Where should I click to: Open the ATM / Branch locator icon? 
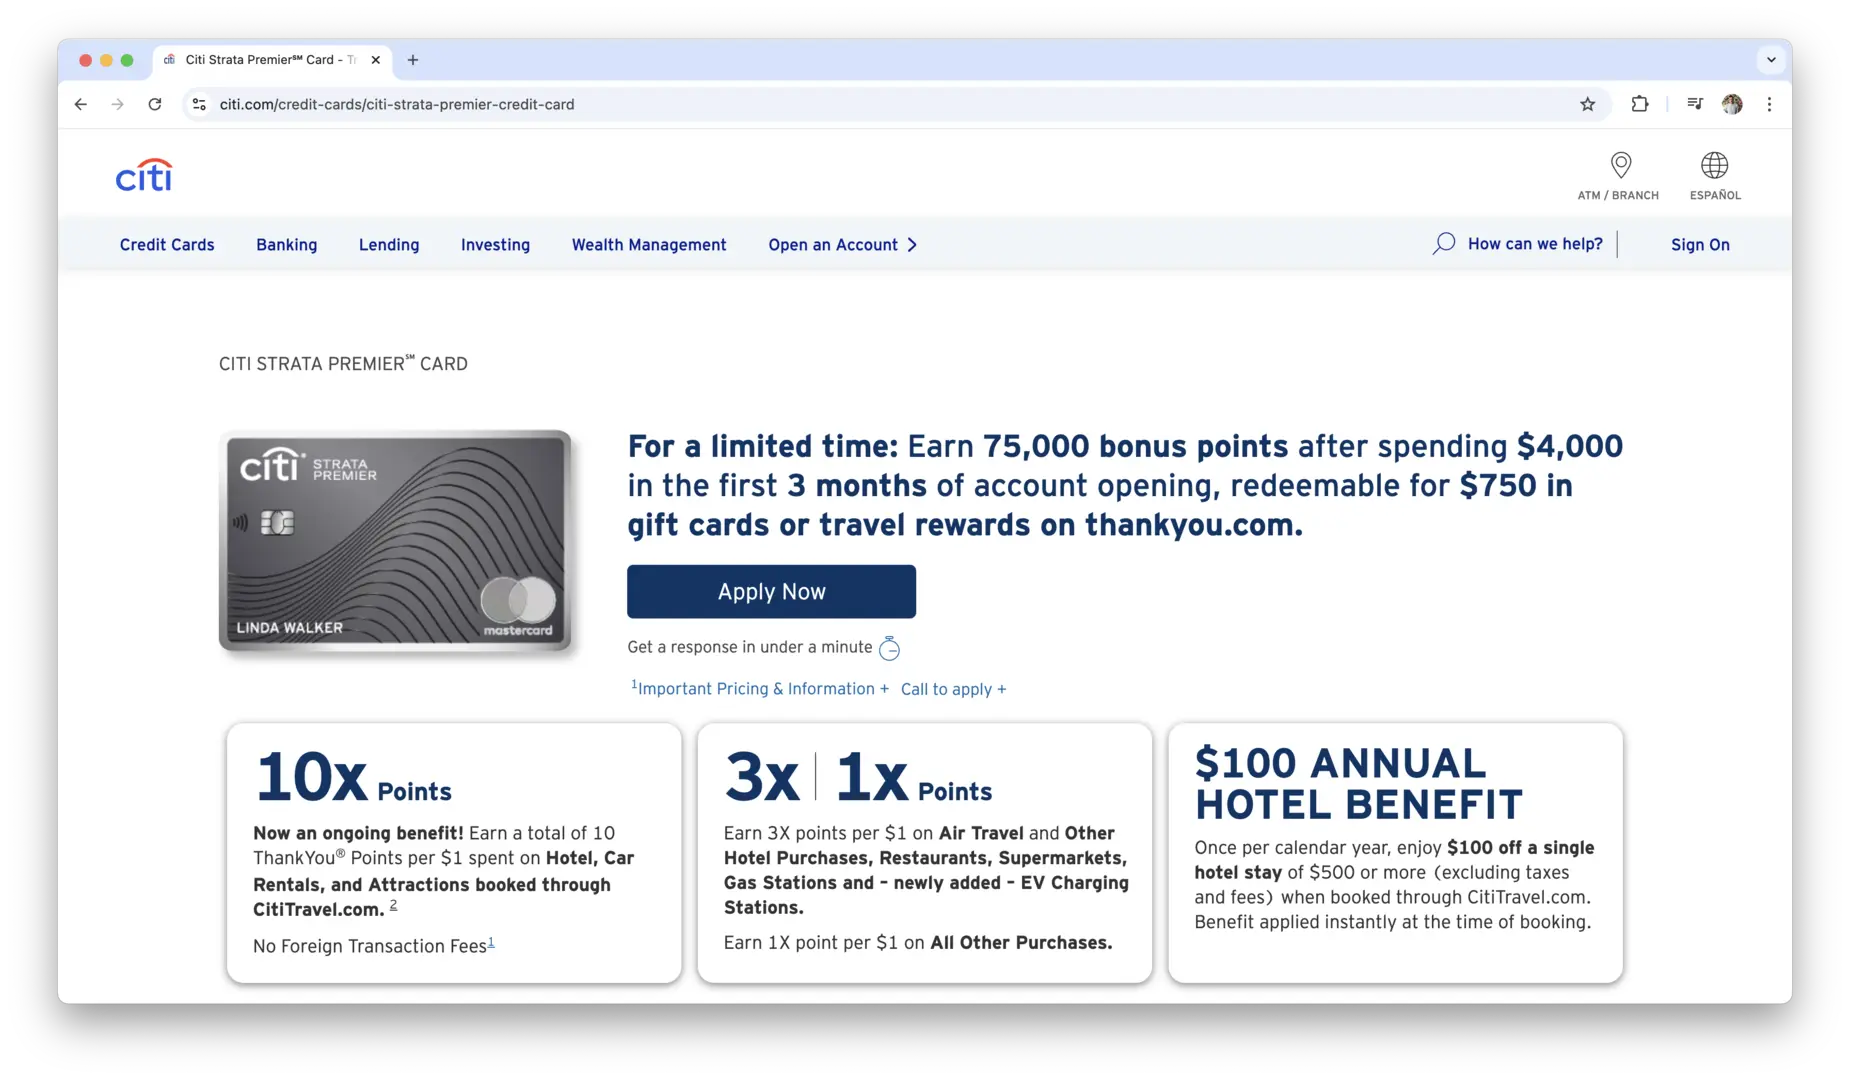click(1620, 165)
